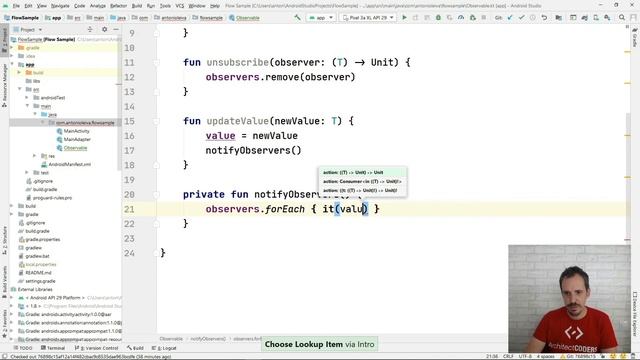Image resolution: width=640 pixels, height=360 pixels.
Task: Open the Logcat tool window
Action: point(164,348)
